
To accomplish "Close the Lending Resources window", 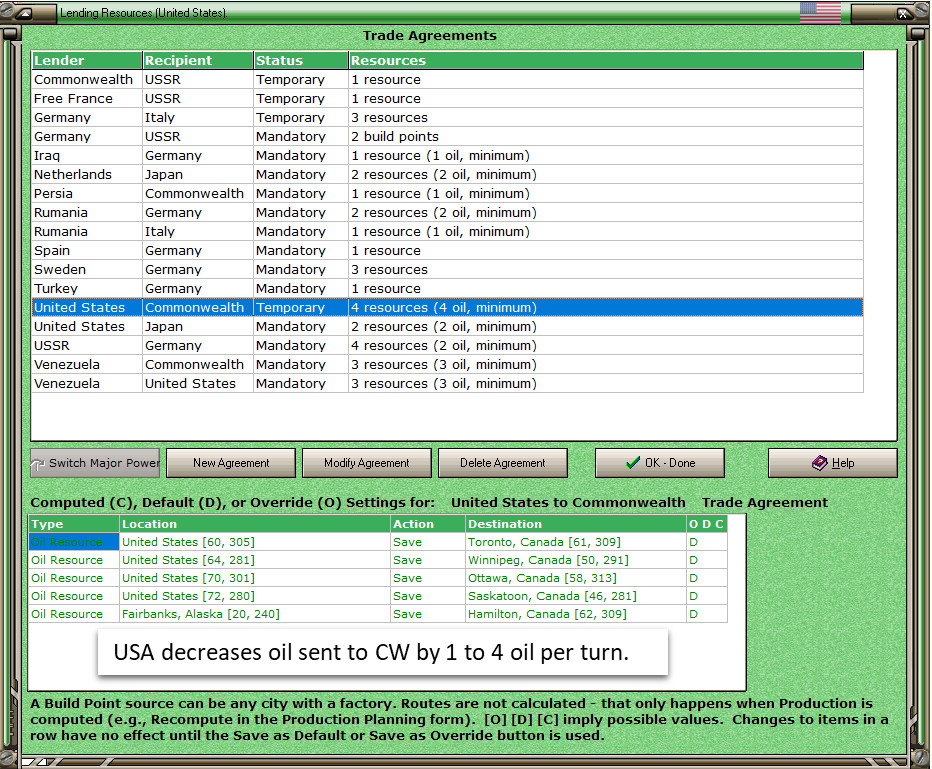I will tap(903, 13).
